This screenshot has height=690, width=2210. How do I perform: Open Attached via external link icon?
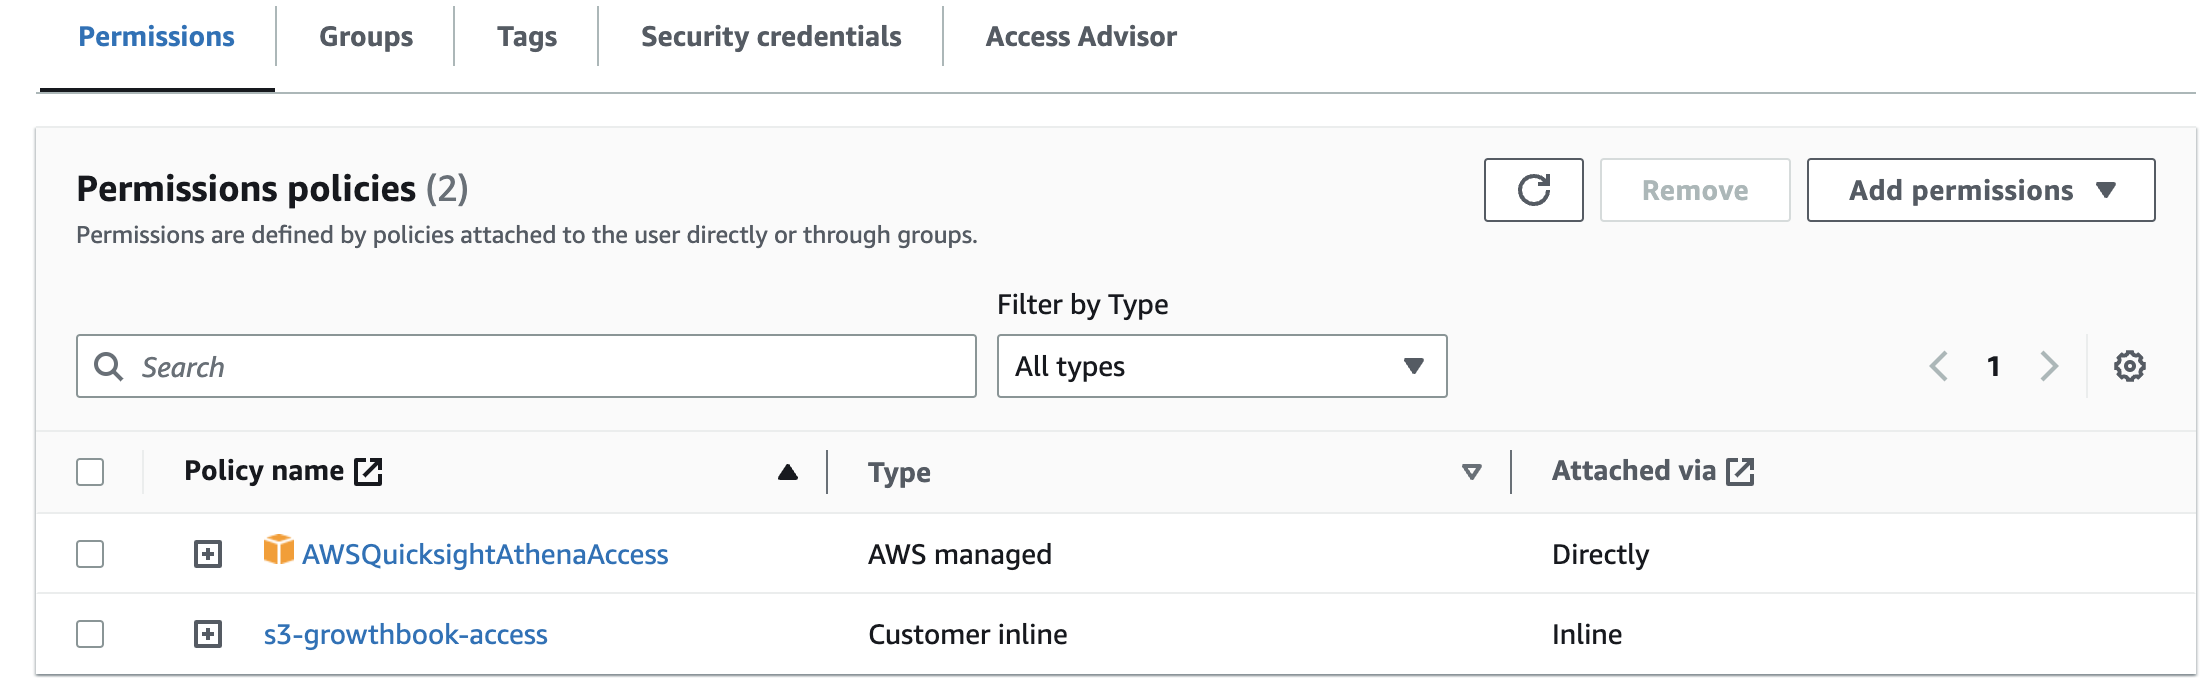pos(1740,471)
